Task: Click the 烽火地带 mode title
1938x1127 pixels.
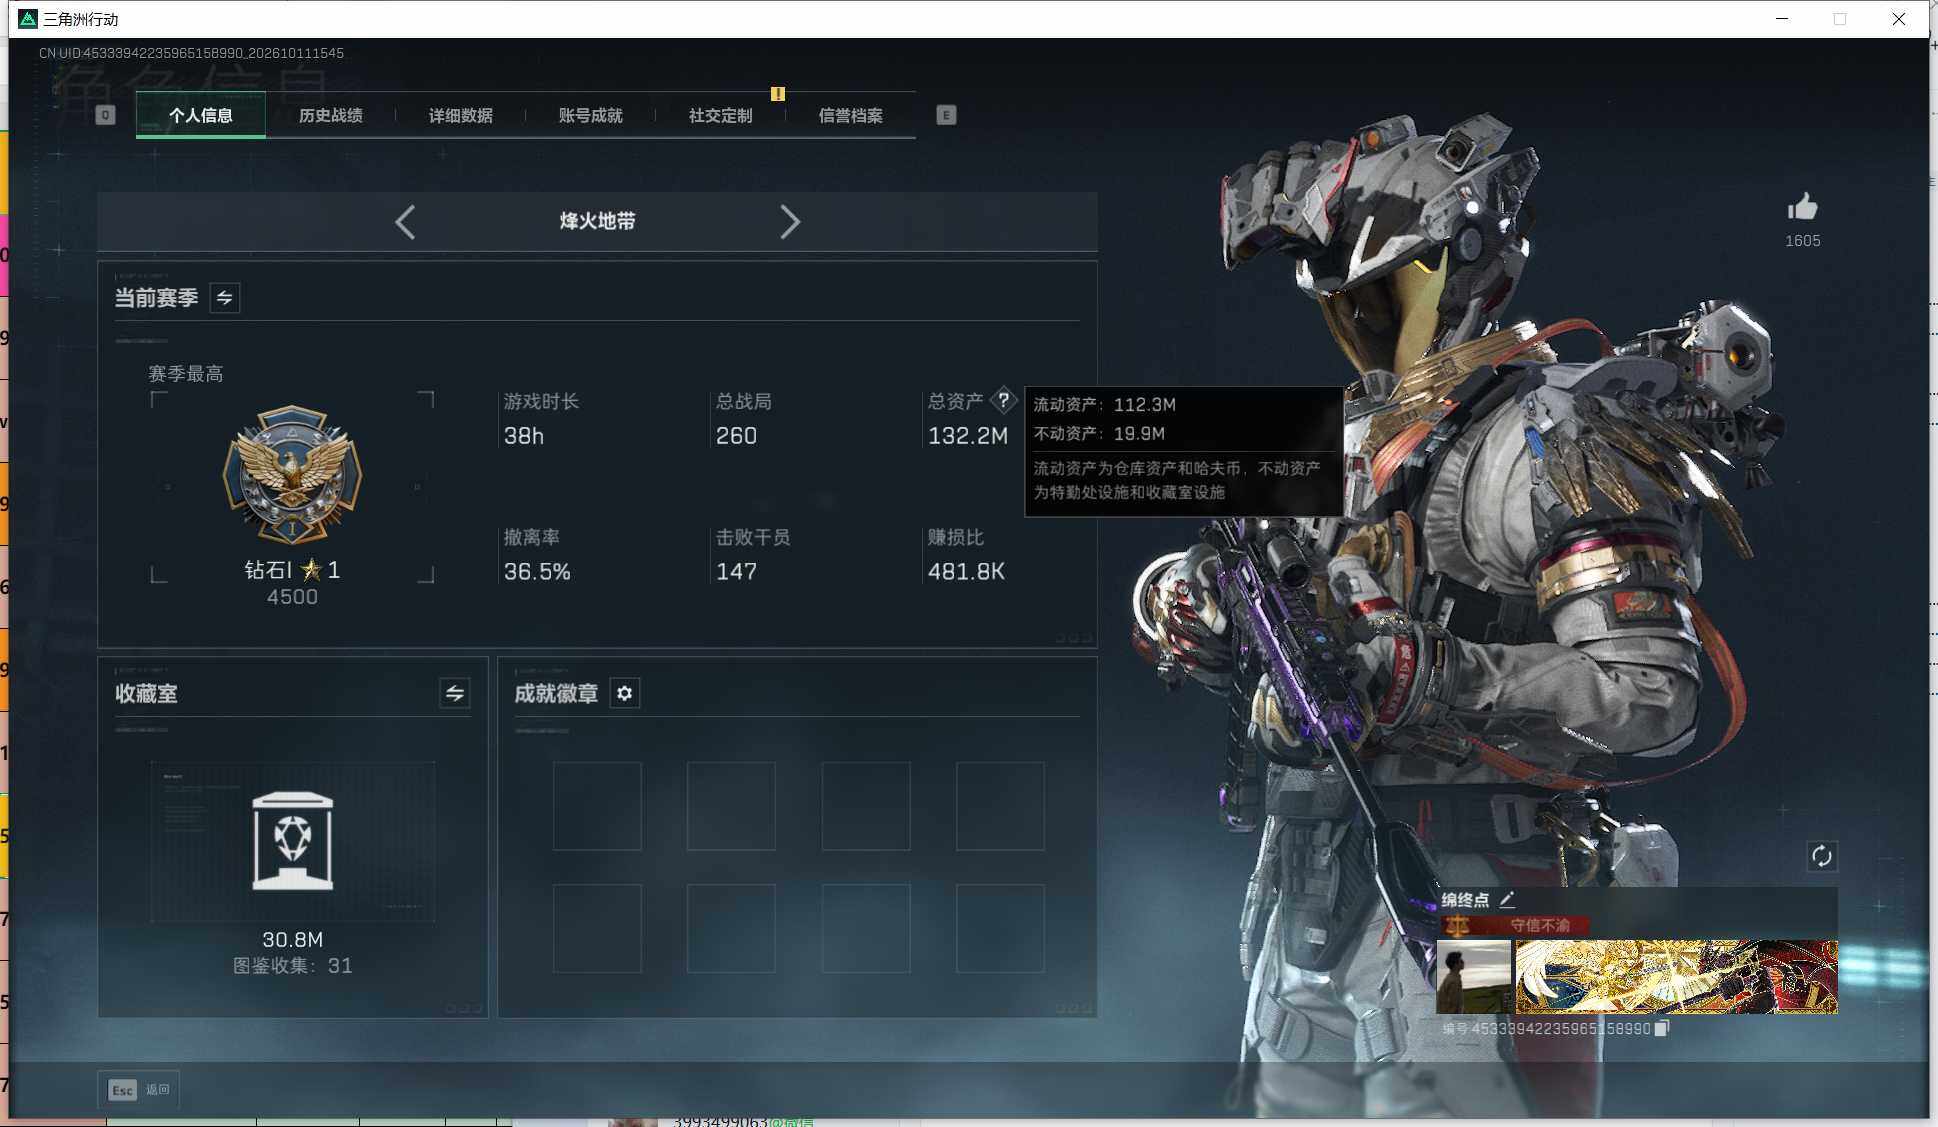Action: click(x=597, y=221)
